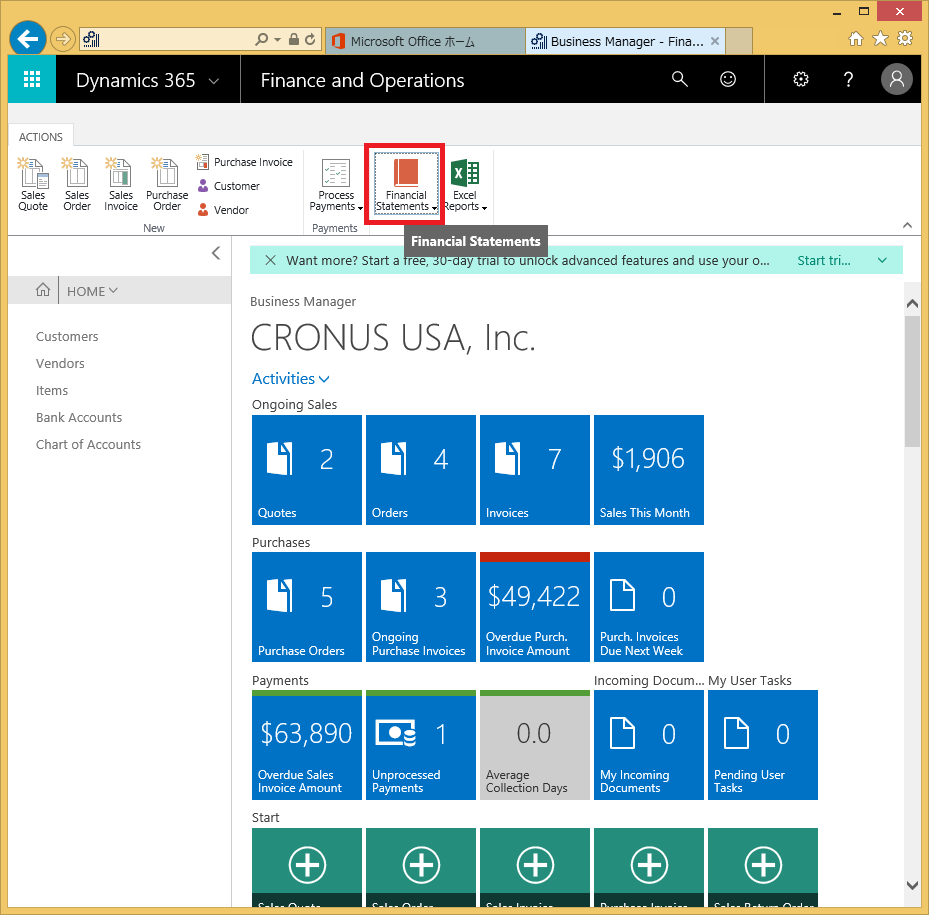
Task: Open Ongoing Purchase Invoices tile
Action: click(421, 607)
